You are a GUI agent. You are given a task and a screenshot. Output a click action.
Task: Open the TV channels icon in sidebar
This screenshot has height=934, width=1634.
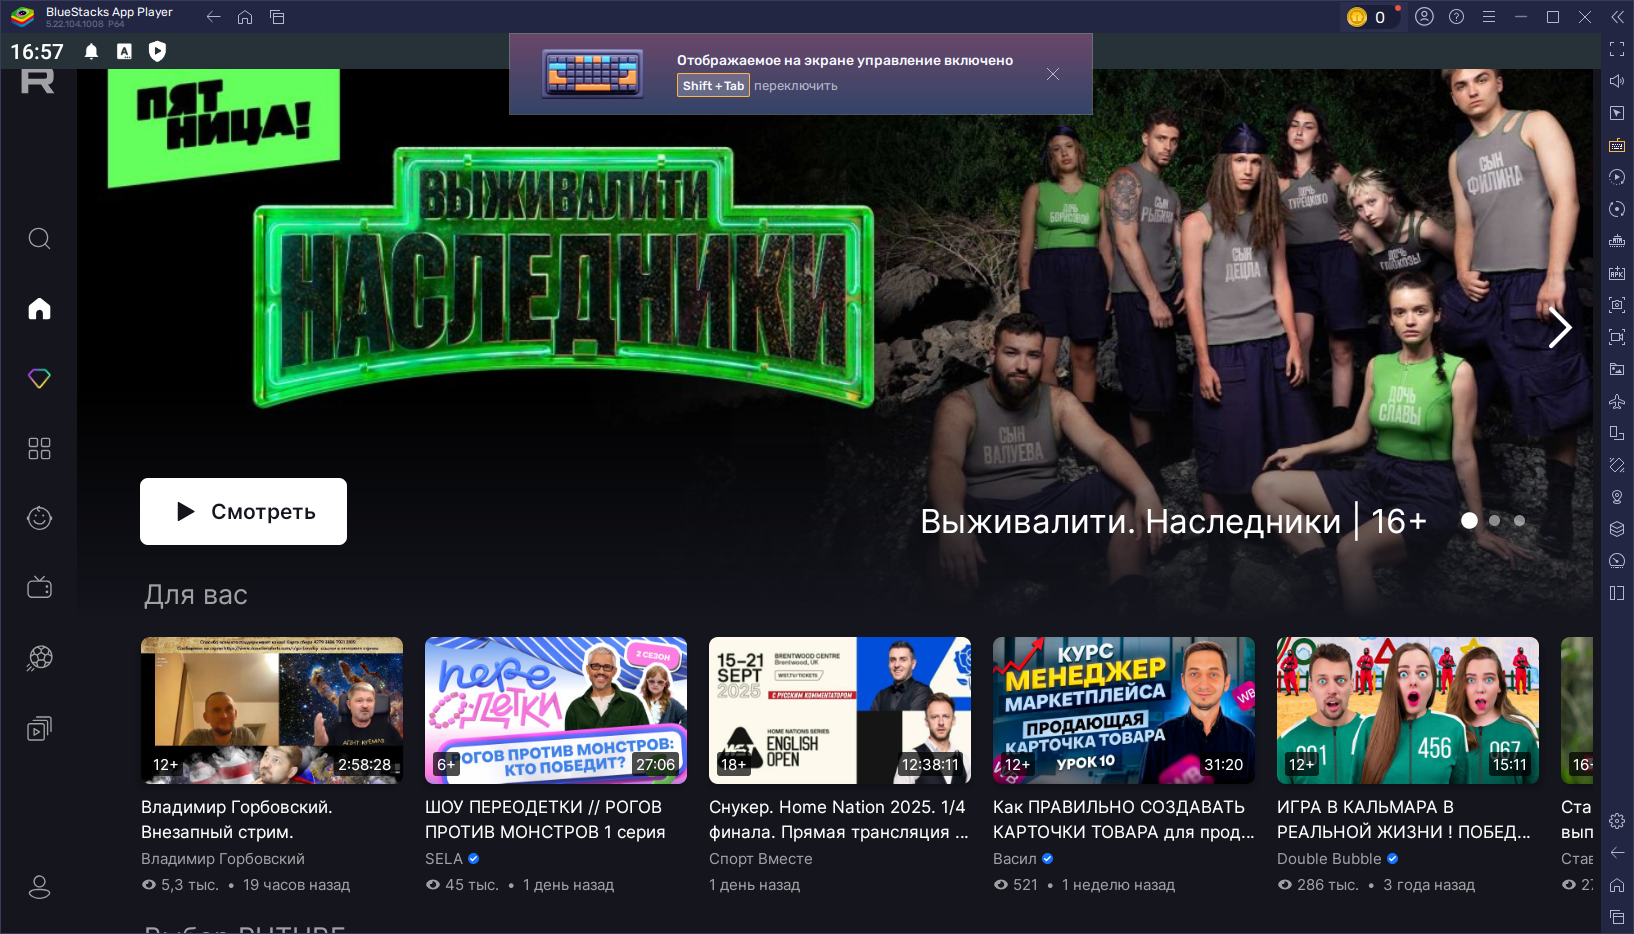39,587
